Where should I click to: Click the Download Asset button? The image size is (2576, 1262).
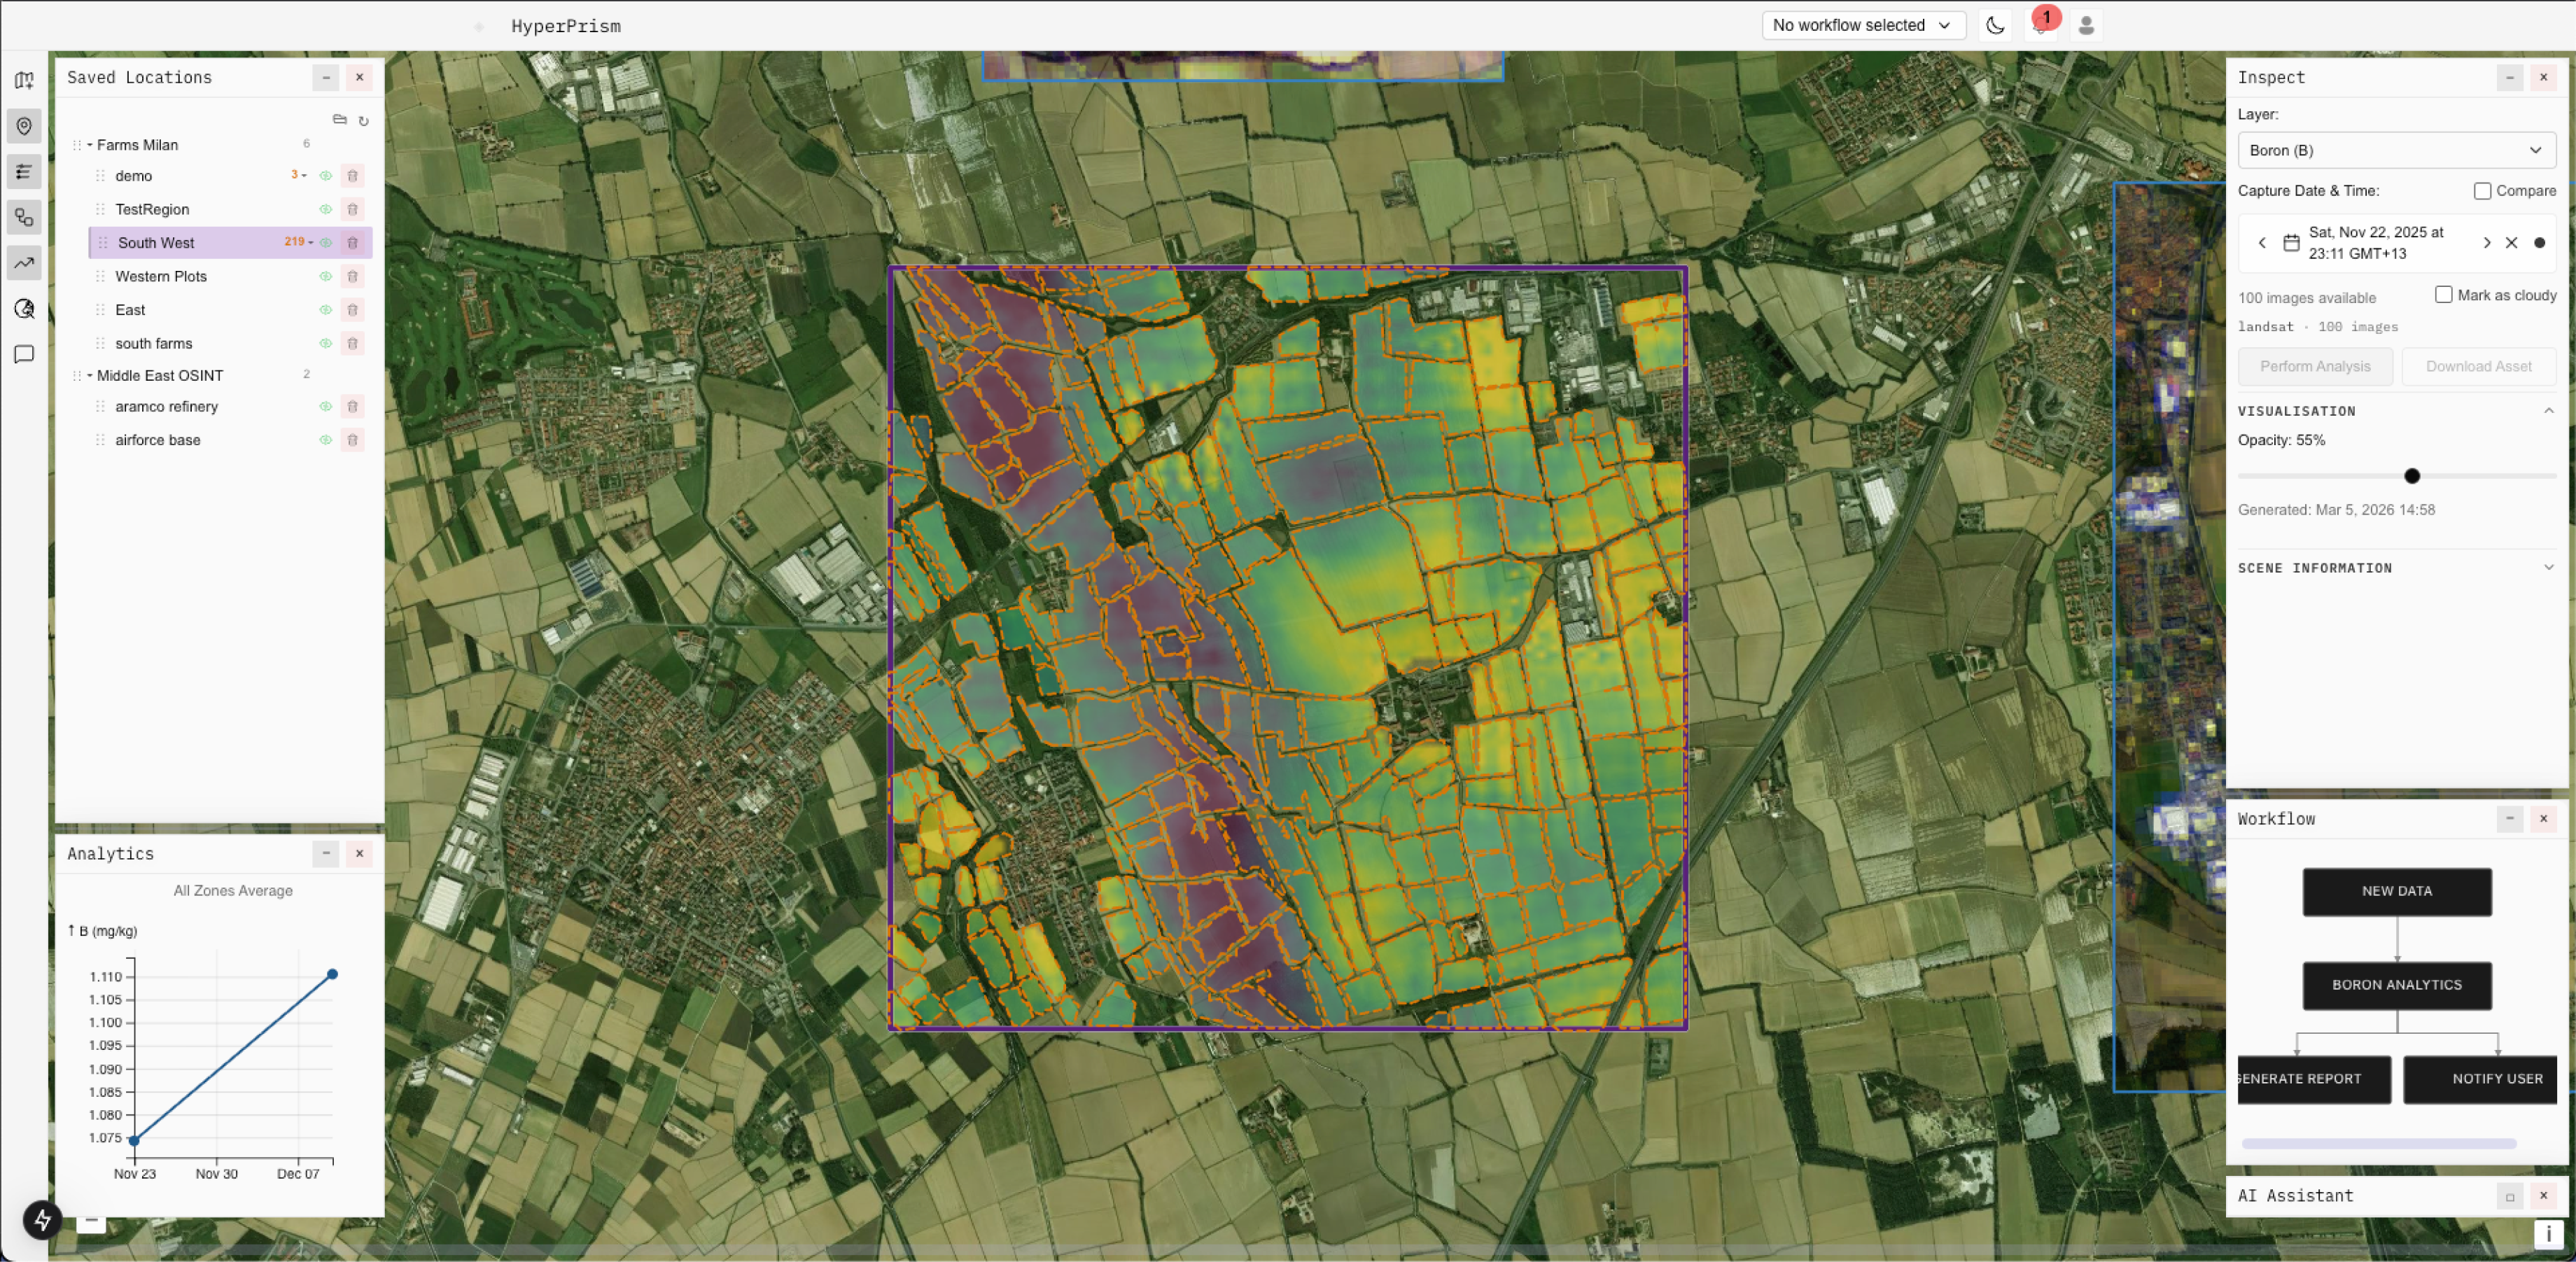point(2479,366)
